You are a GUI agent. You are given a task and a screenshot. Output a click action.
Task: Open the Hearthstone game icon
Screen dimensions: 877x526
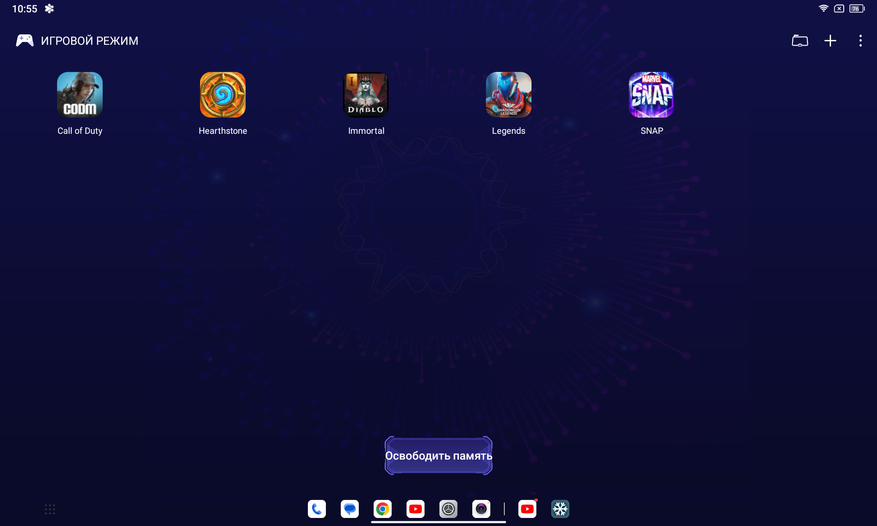223,95
